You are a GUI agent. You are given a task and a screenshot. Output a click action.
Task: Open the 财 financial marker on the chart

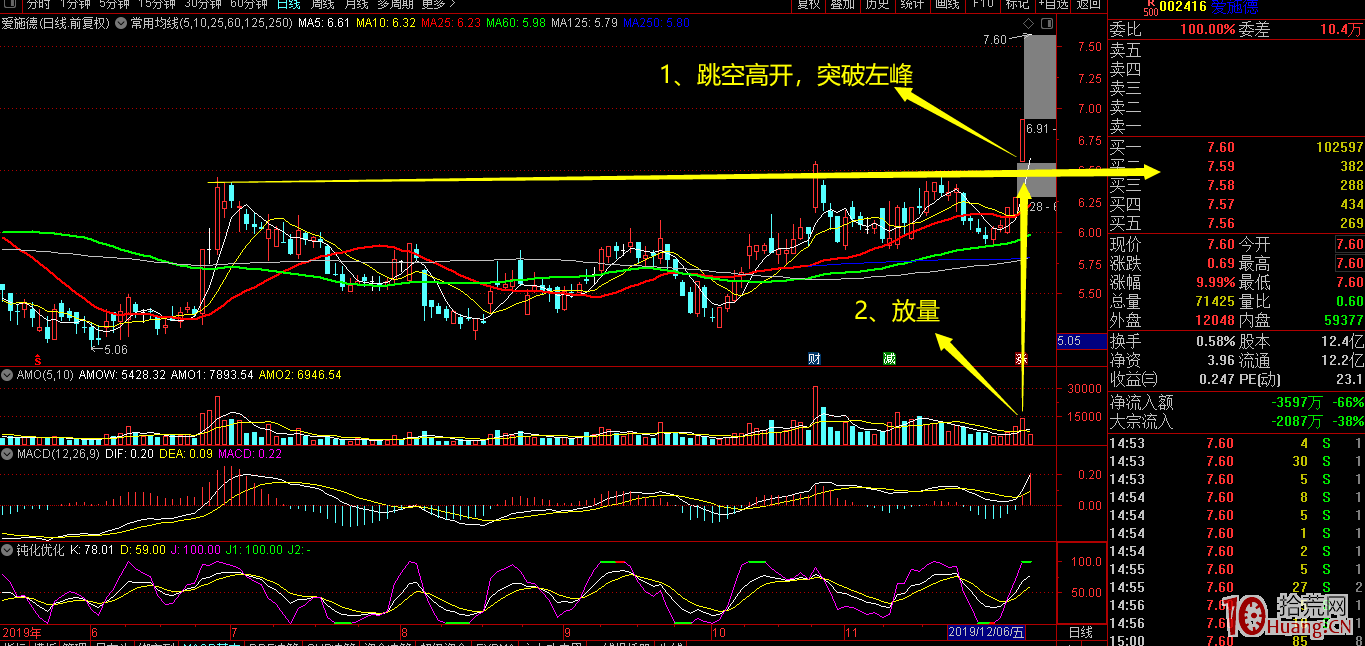(815, 358)
